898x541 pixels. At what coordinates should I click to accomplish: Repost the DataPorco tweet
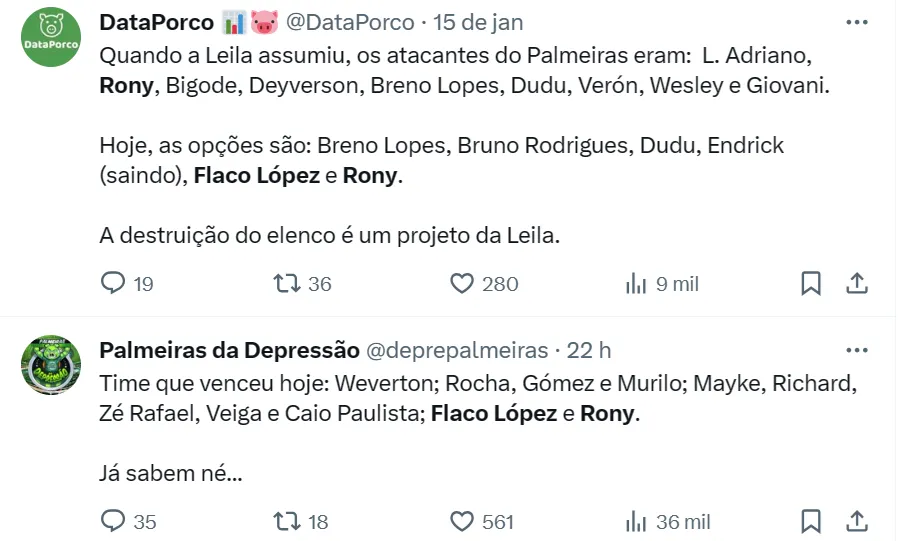click(287, 284)
